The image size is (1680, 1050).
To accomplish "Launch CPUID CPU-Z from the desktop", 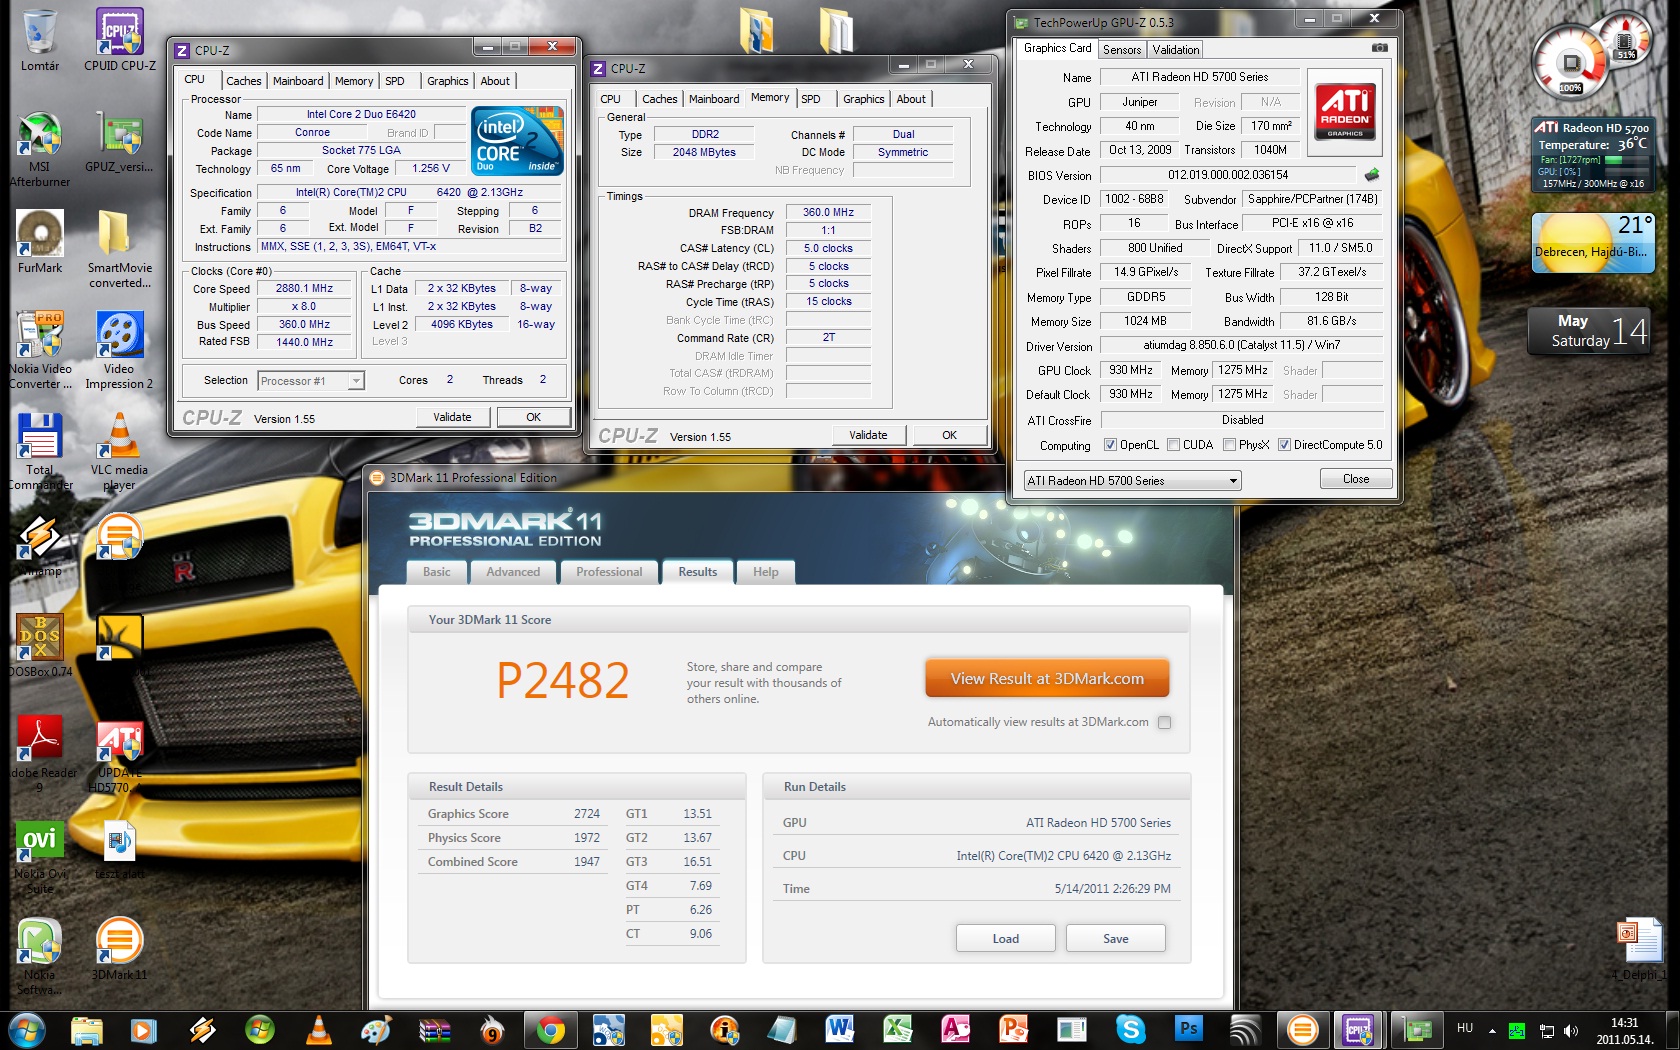I will pos(120,40).
